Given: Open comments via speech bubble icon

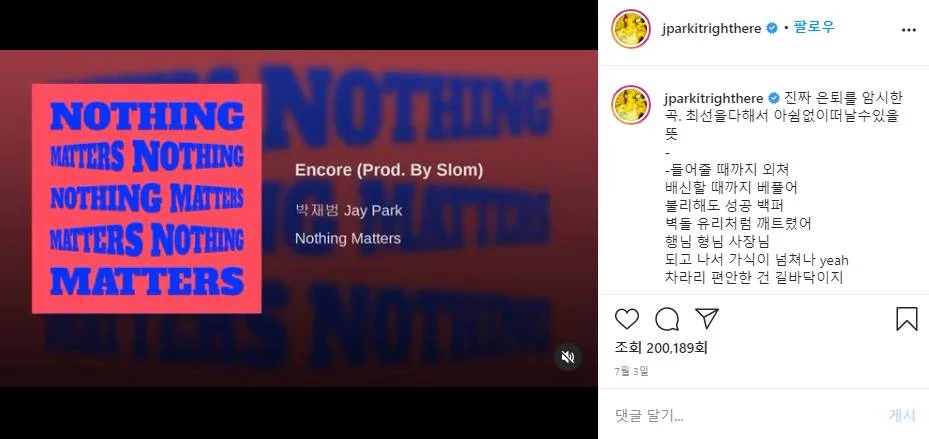Looking at the screenshot, I should [x=667, y=319].
